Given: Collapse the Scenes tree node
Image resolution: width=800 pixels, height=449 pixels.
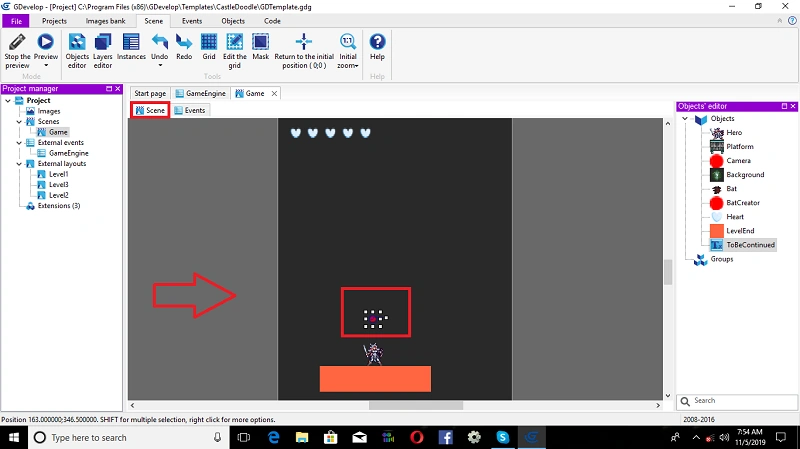Looking at the screenshot, I should pyautogui.click(x=19, y=121).
